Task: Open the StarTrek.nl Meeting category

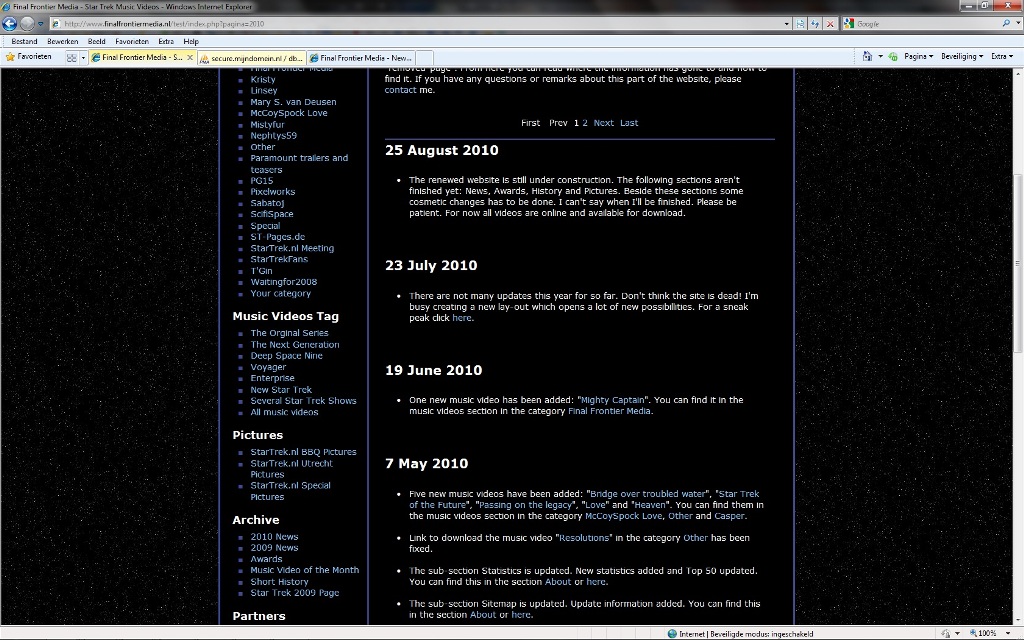Action: (292, 248)
